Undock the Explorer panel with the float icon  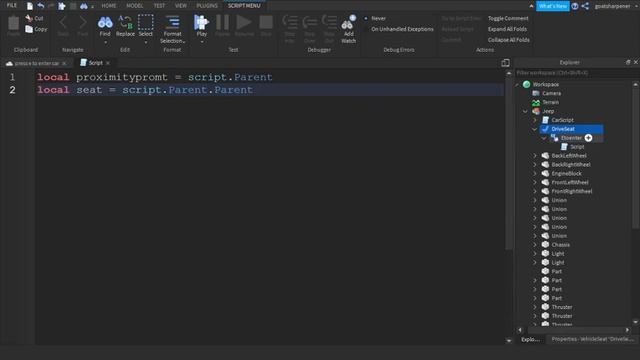pos(628,62)
